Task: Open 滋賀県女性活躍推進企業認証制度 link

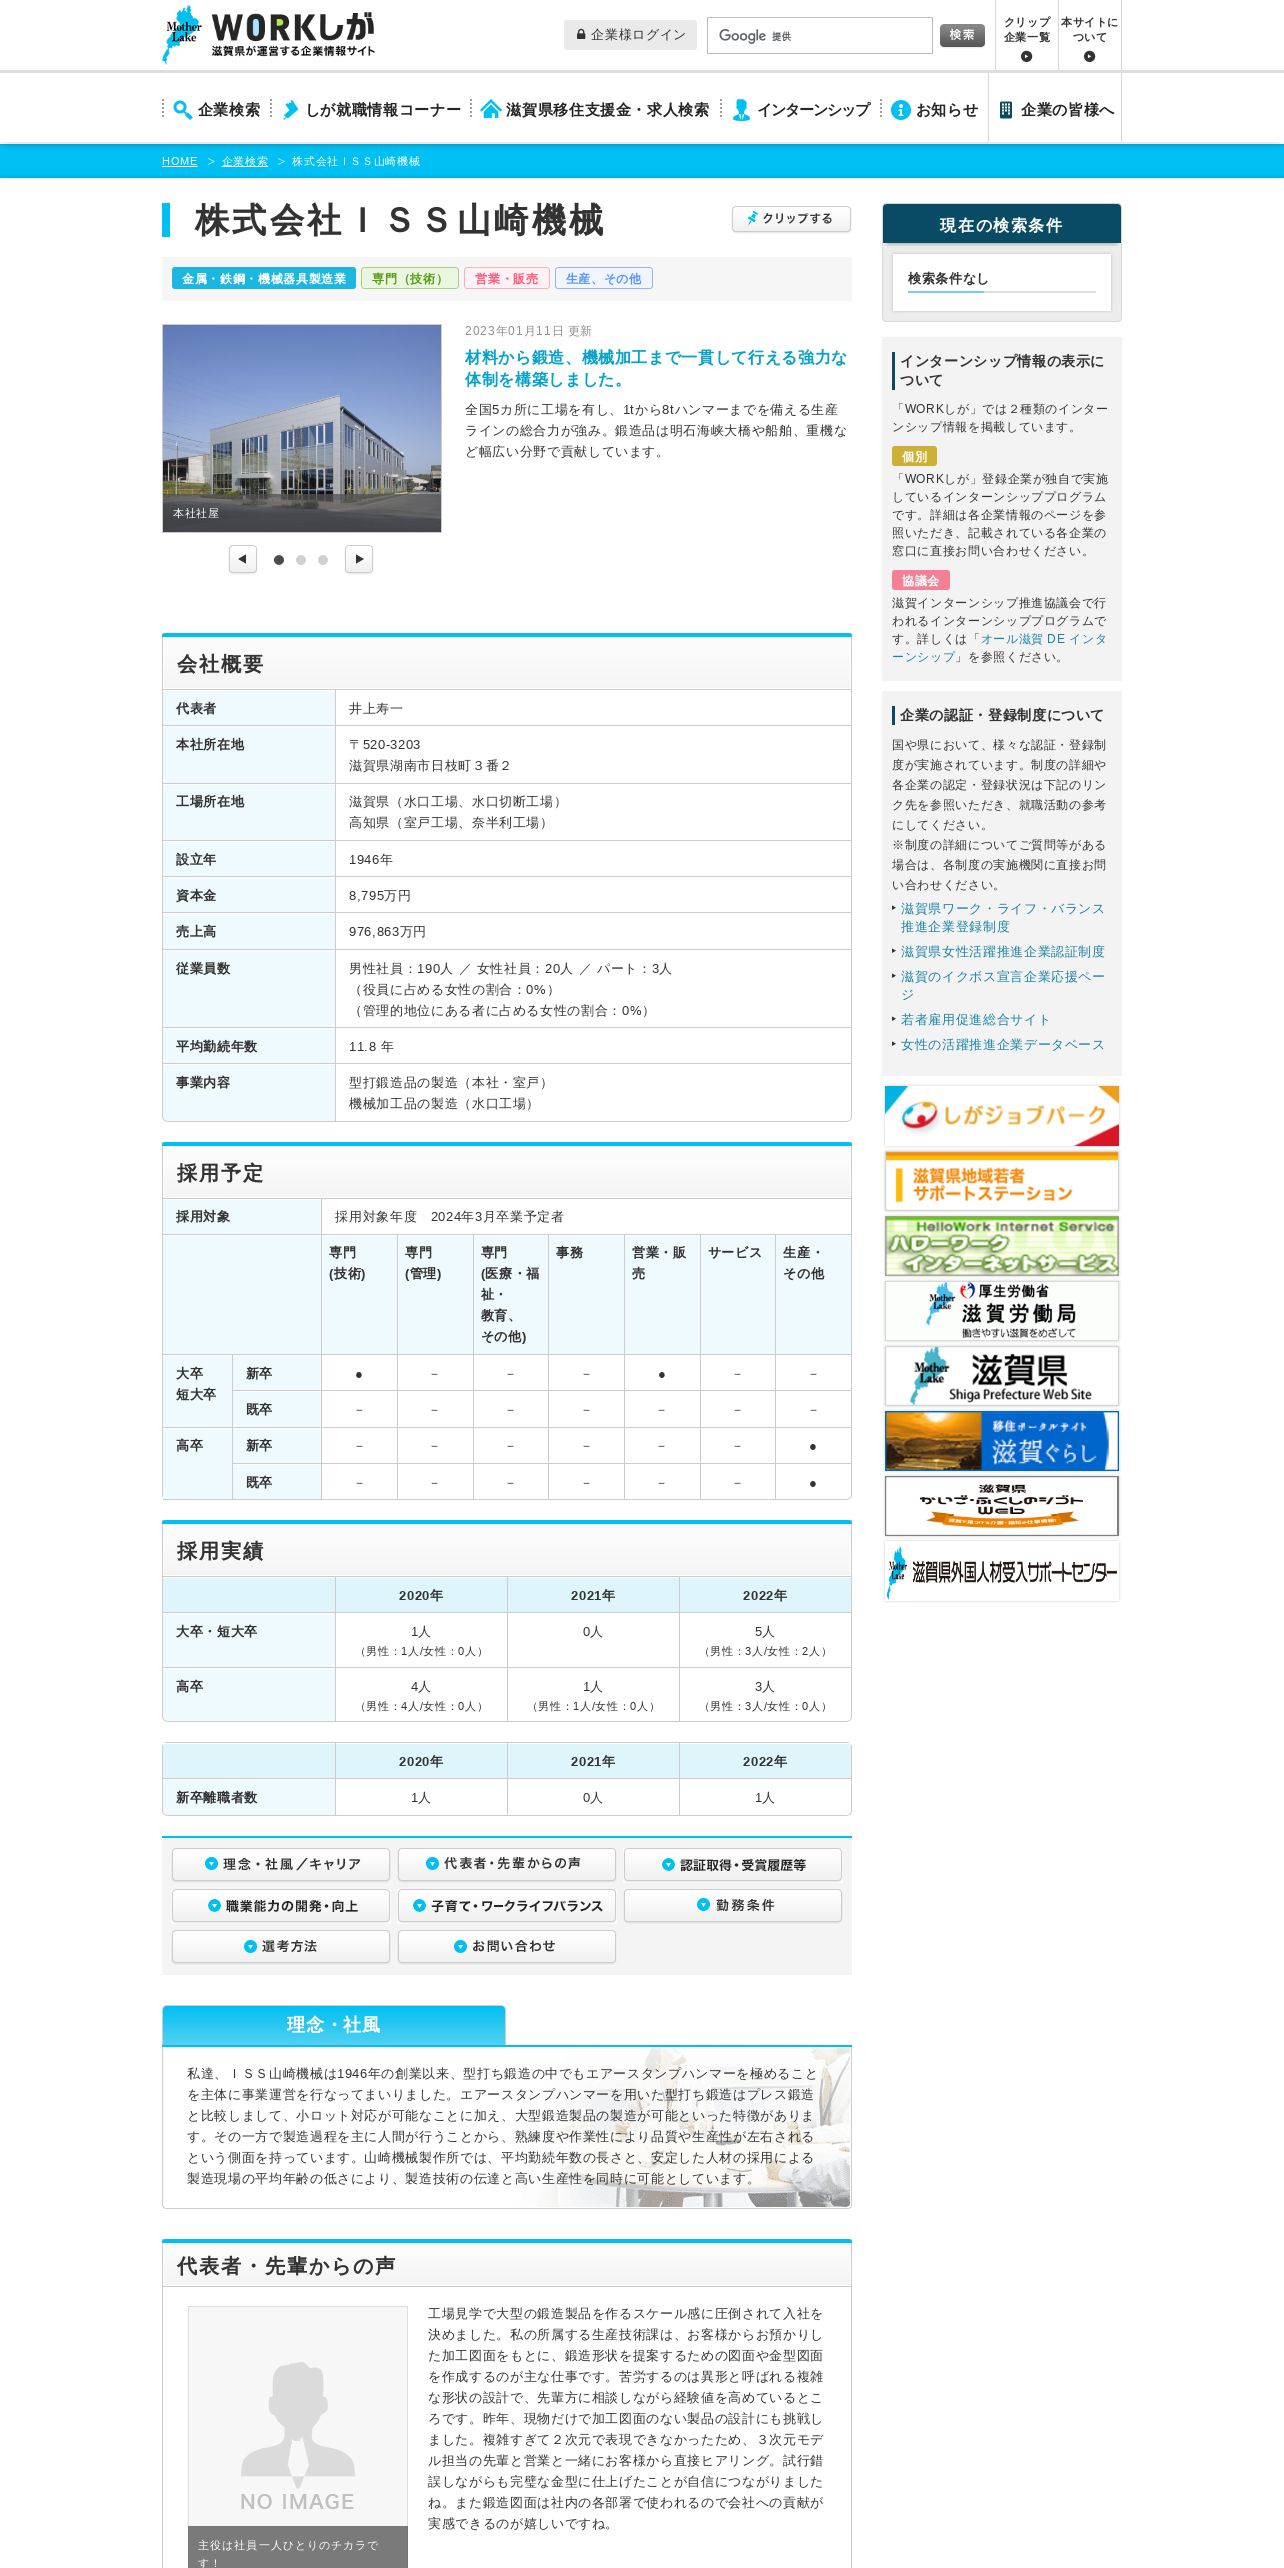Action: point(1002,952)
